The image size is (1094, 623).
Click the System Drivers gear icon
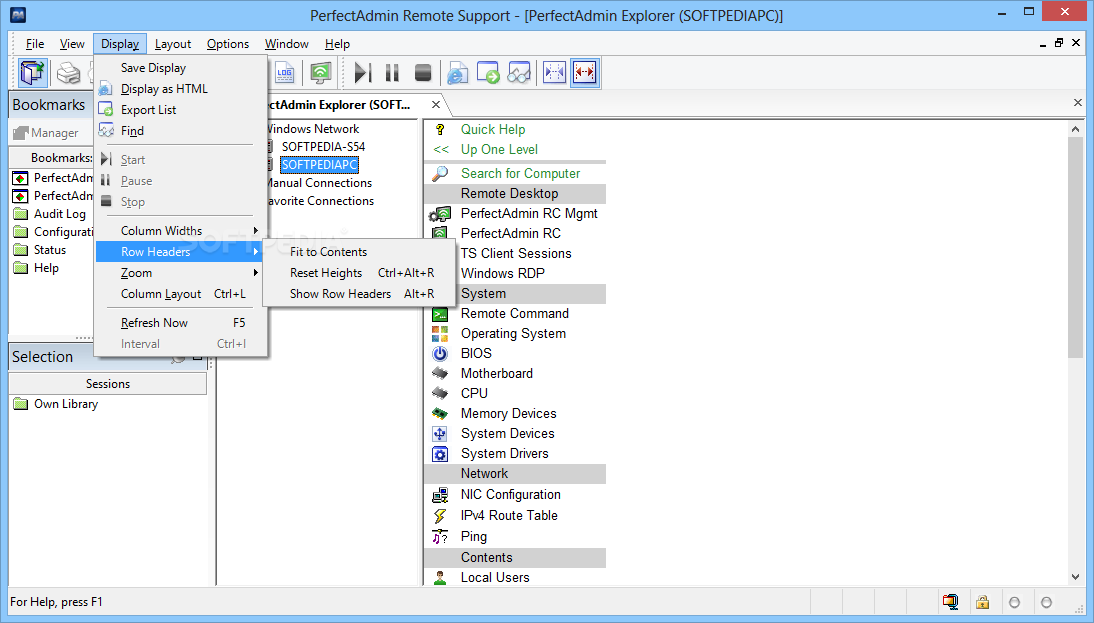coord(440,454)
